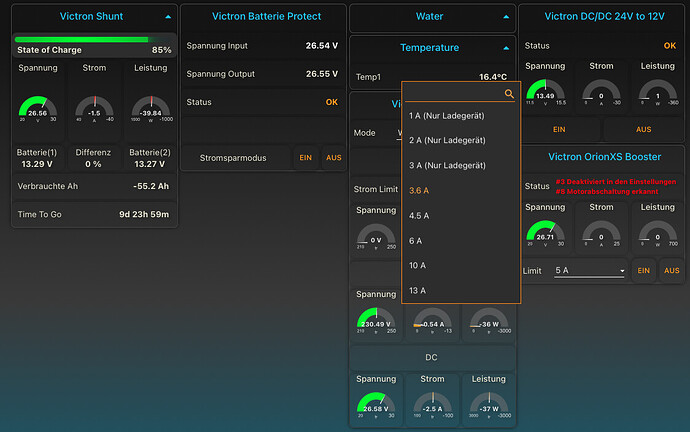
Task: Click the Victron Shunt title
Action: click(x=91, y=16)
